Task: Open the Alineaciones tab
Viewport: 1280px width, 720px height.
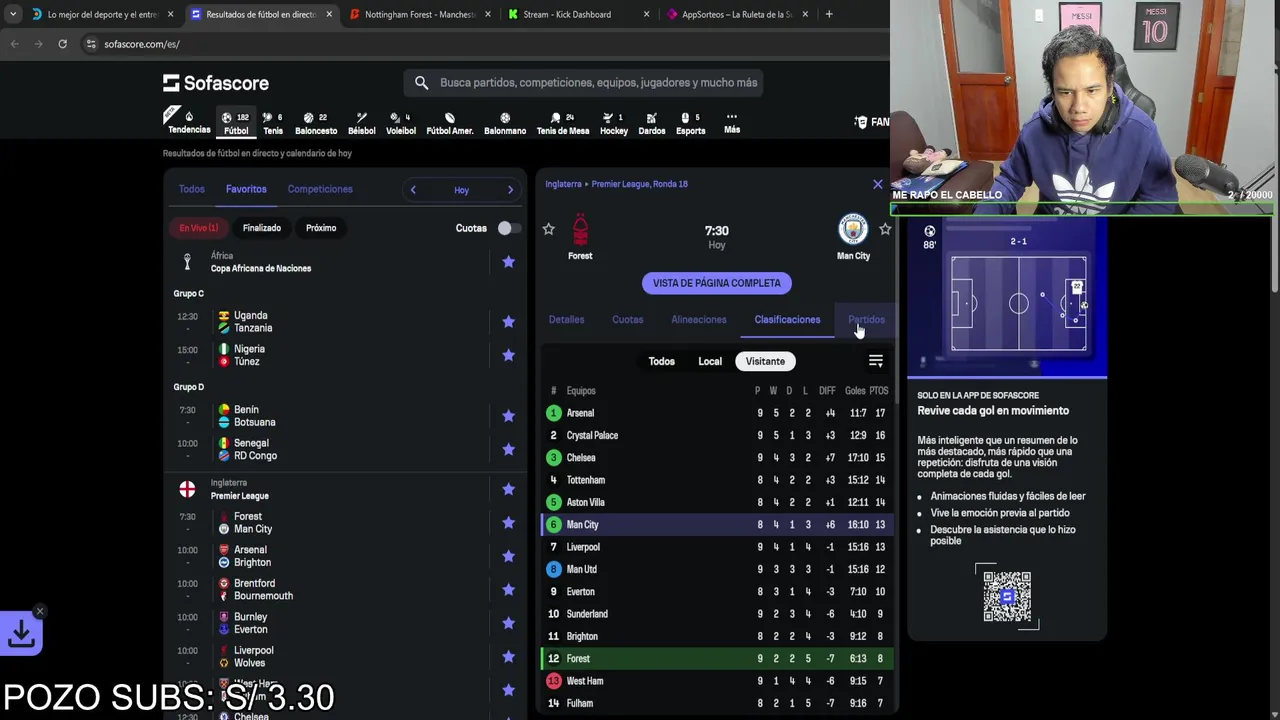Action: pyautogui.click(x=699, y=320)
